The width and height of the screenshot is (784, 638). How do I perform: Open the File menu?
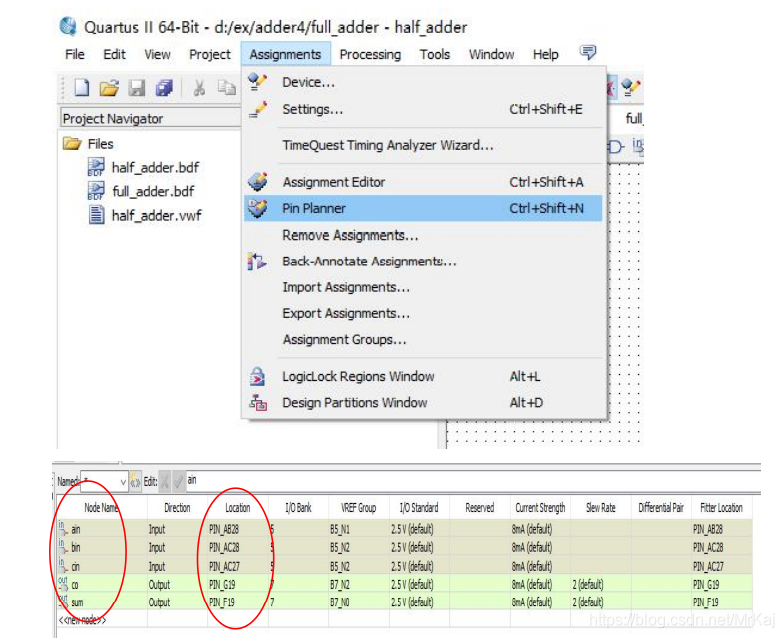pos(74,54)
